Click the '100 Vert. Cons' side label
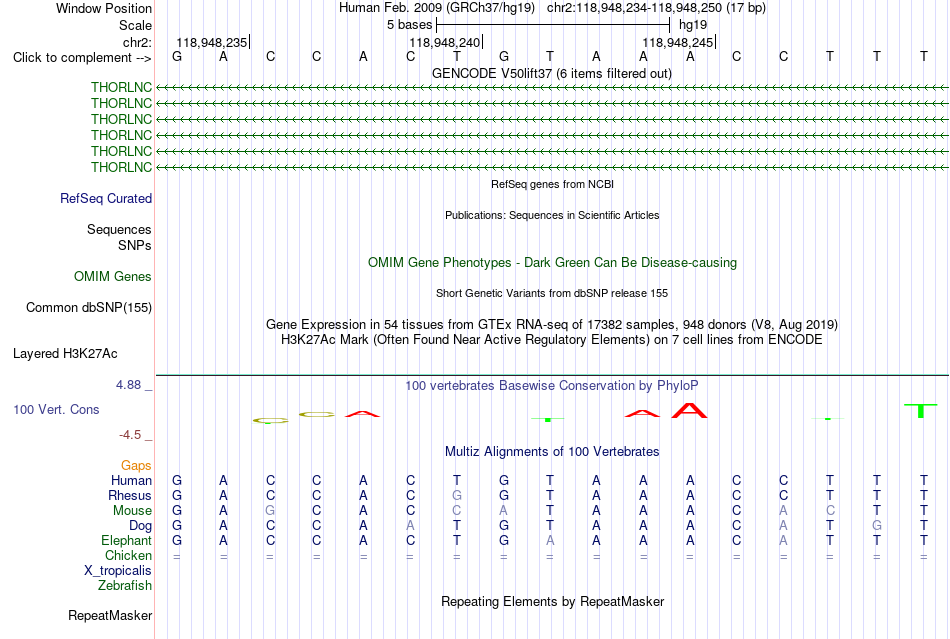The width and height of the screenshot is (950, 639). [56, 409]
